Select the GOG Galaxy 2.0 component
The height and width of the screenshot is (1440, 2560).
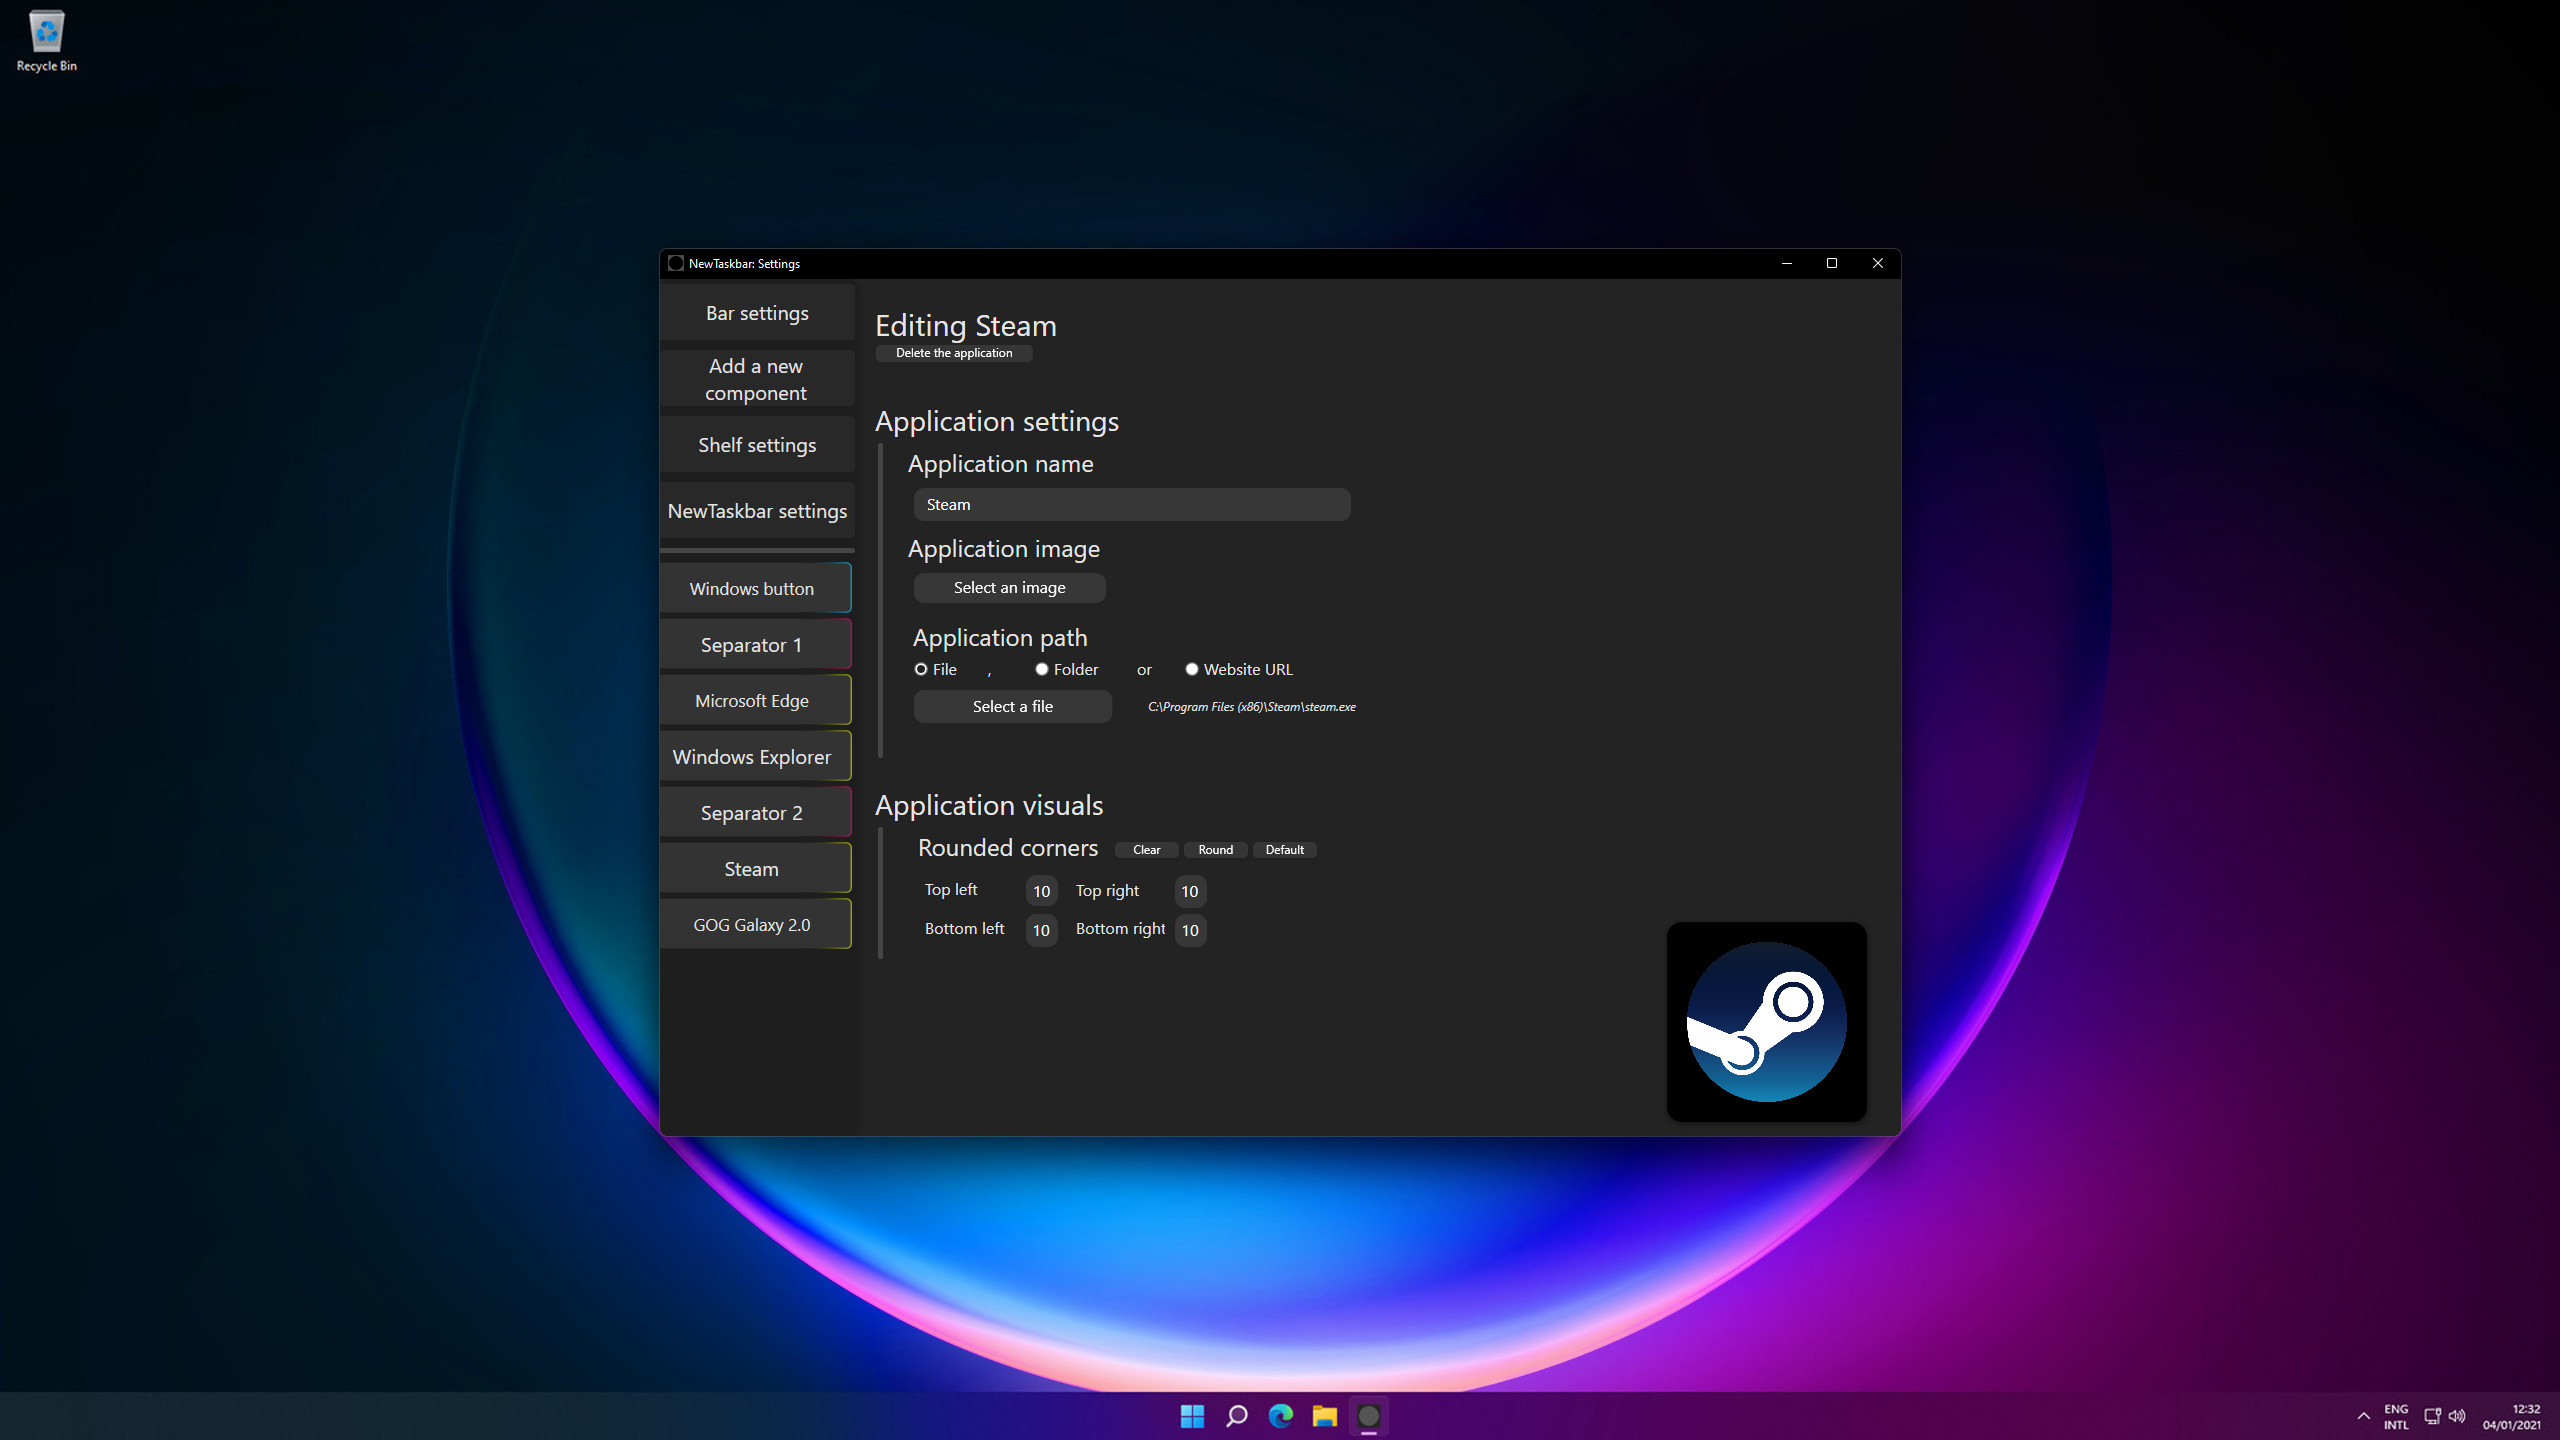pos(752,924)
